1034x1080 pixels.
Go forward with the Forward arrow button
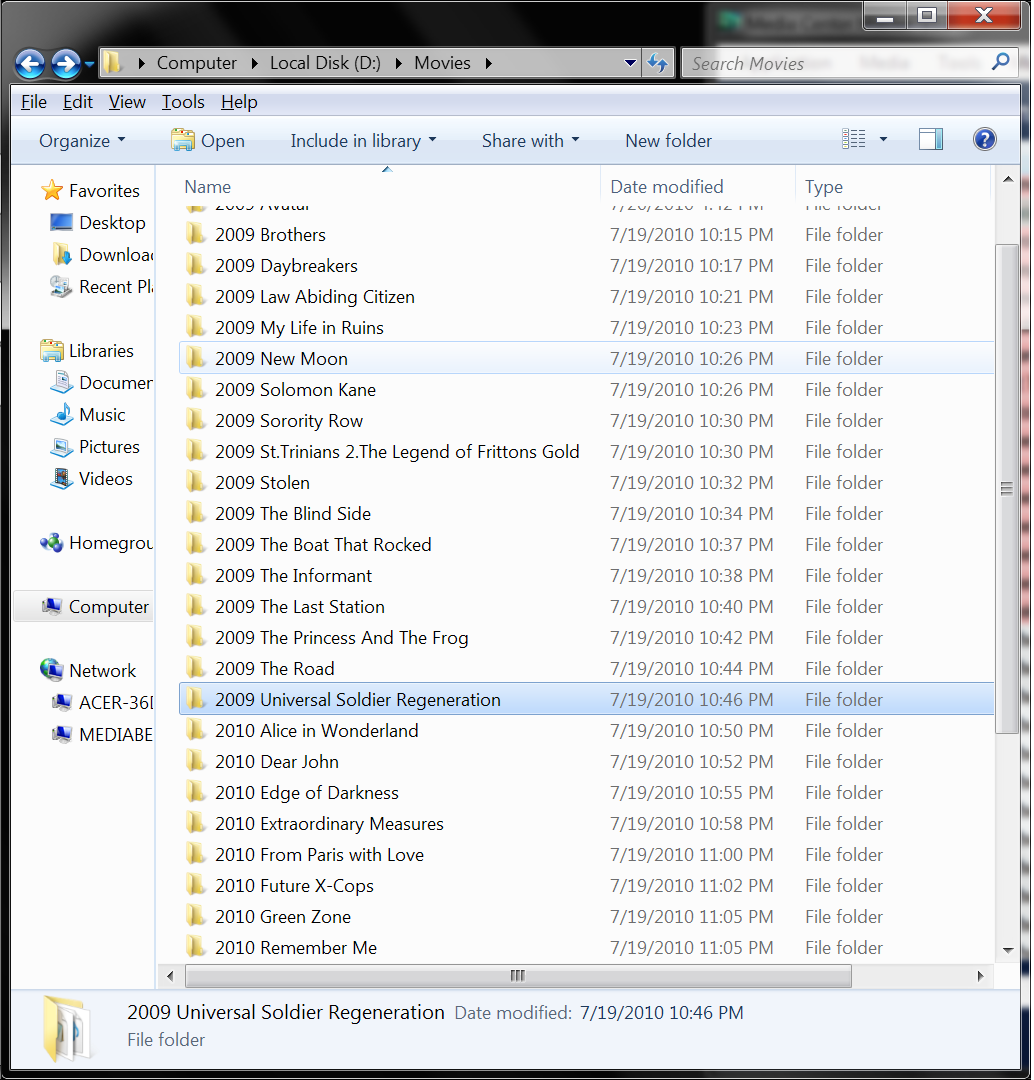65,64
